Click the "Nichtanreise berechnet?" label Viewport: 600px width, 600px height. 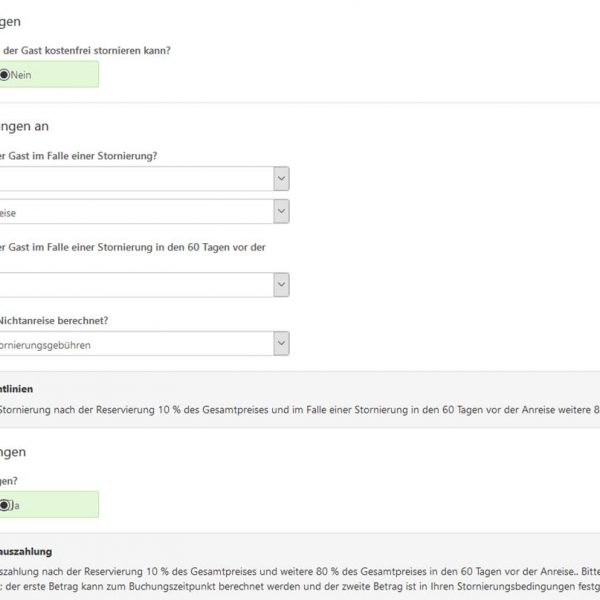54,321
